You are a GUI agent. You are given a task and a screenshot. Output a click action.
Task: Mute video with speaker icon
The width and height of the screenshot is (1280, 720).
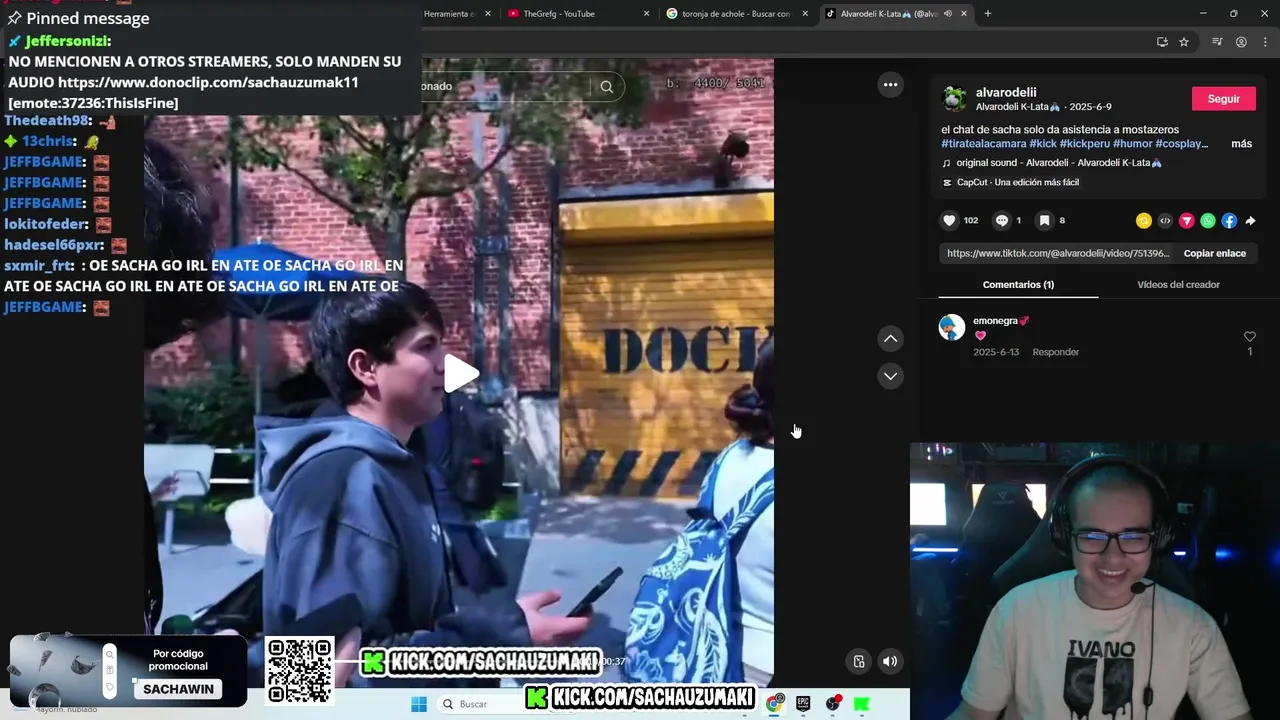point(889,661)
